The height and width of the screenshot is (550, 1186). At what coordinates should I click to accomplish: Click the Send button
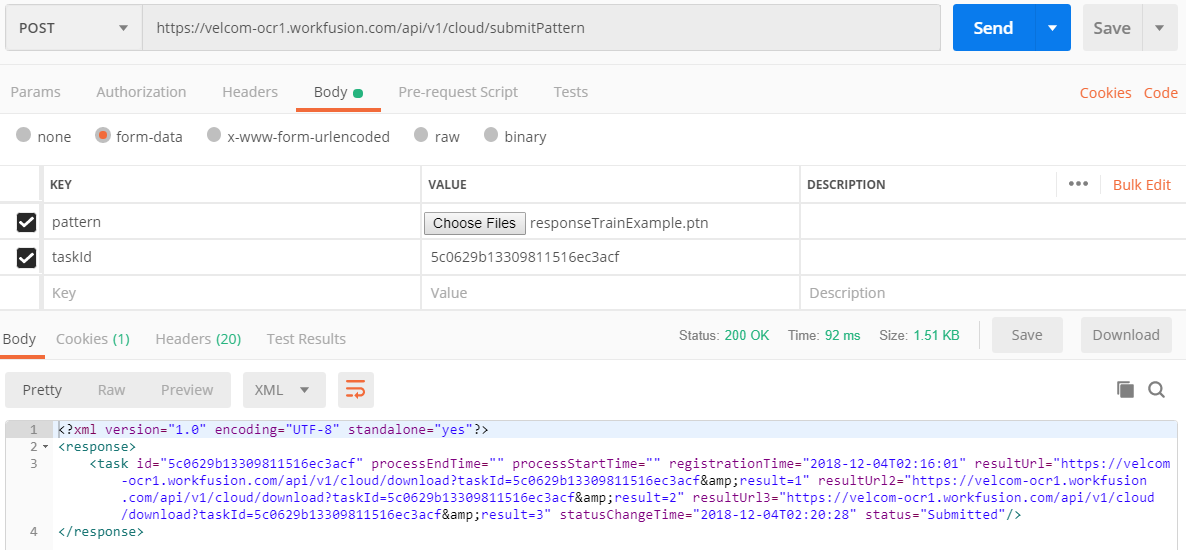tap(993, 28)
